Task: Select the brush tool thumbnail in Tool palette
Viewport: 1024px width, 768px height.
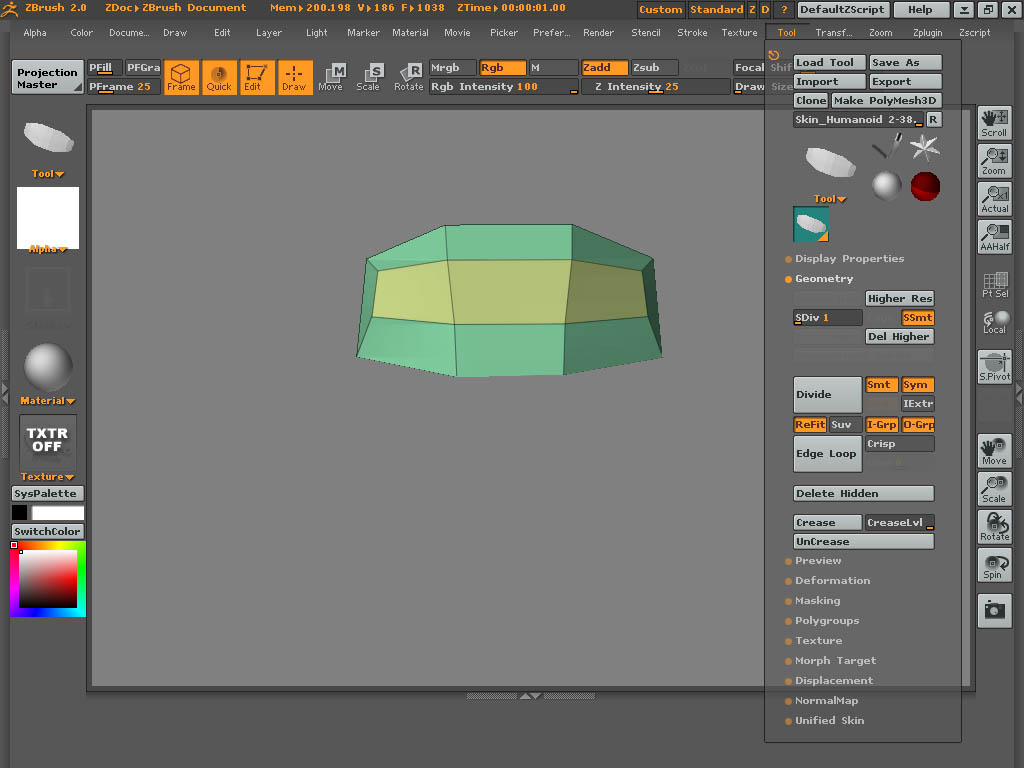Action: 887,146
